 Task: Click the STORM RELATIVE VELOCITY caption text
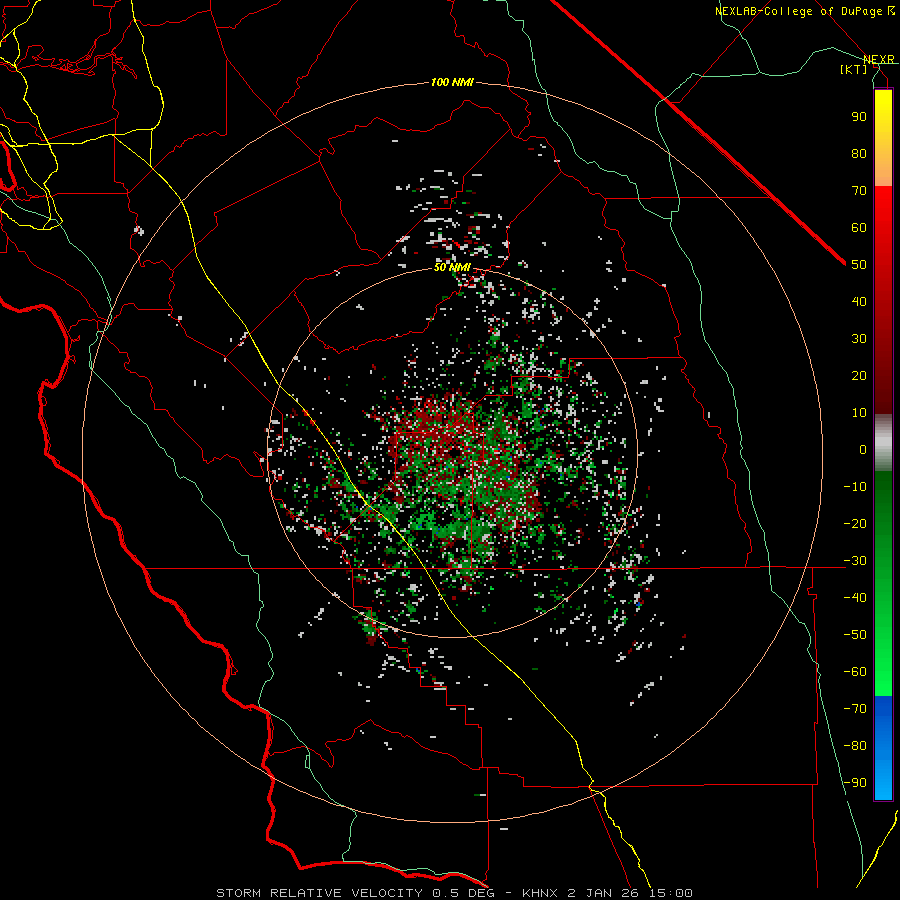319,893
